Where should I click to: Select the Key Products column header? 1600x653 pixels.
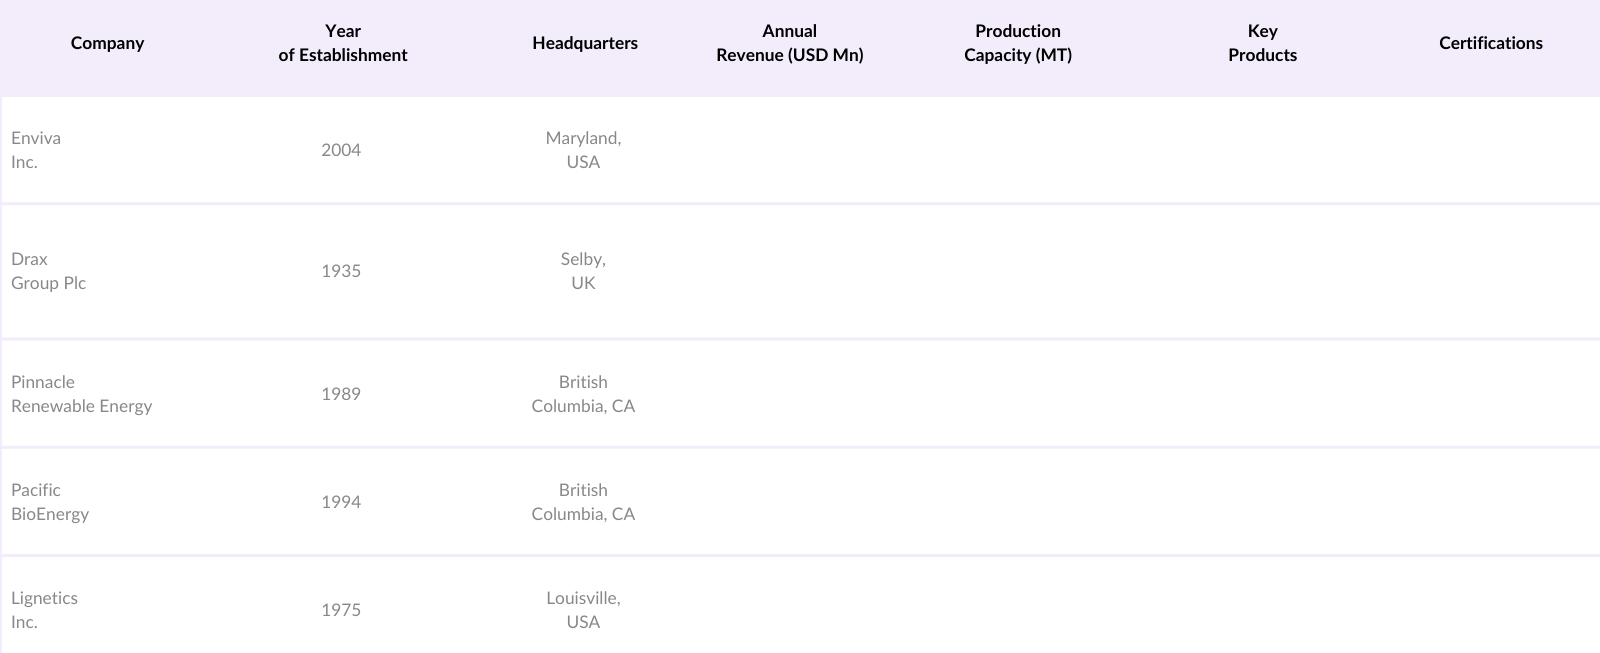(x=1262, y=43)
